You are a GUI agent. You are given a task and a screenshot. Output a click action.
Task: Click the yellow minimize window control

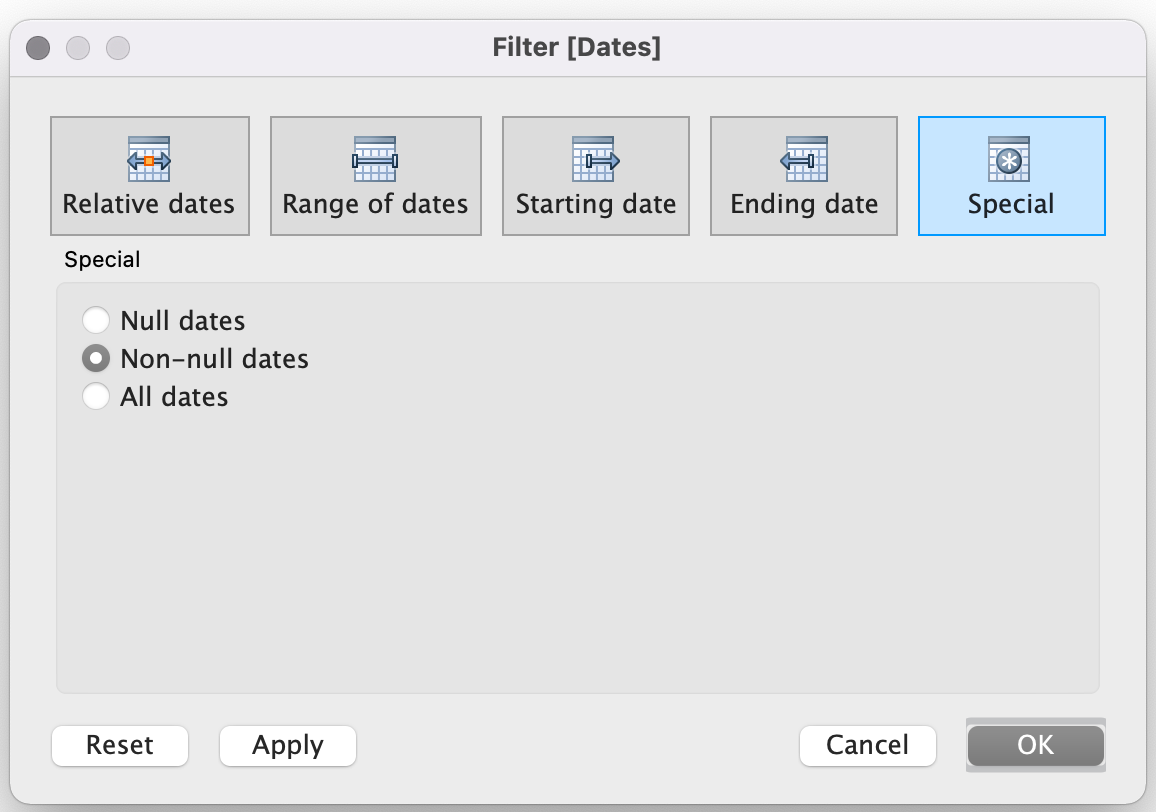point(78,47)
